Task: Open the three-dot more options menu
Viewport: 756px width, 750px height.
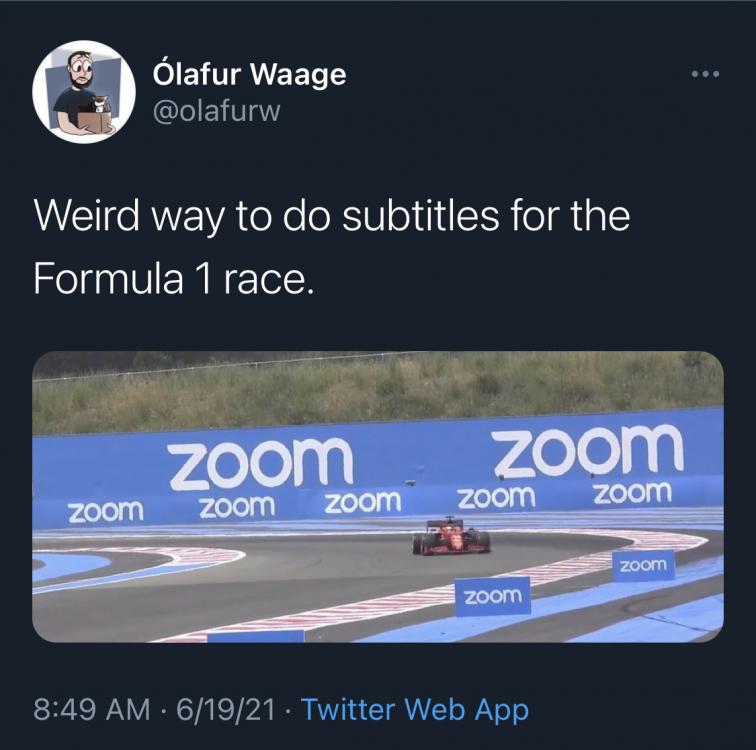Action: pos(706,75)
